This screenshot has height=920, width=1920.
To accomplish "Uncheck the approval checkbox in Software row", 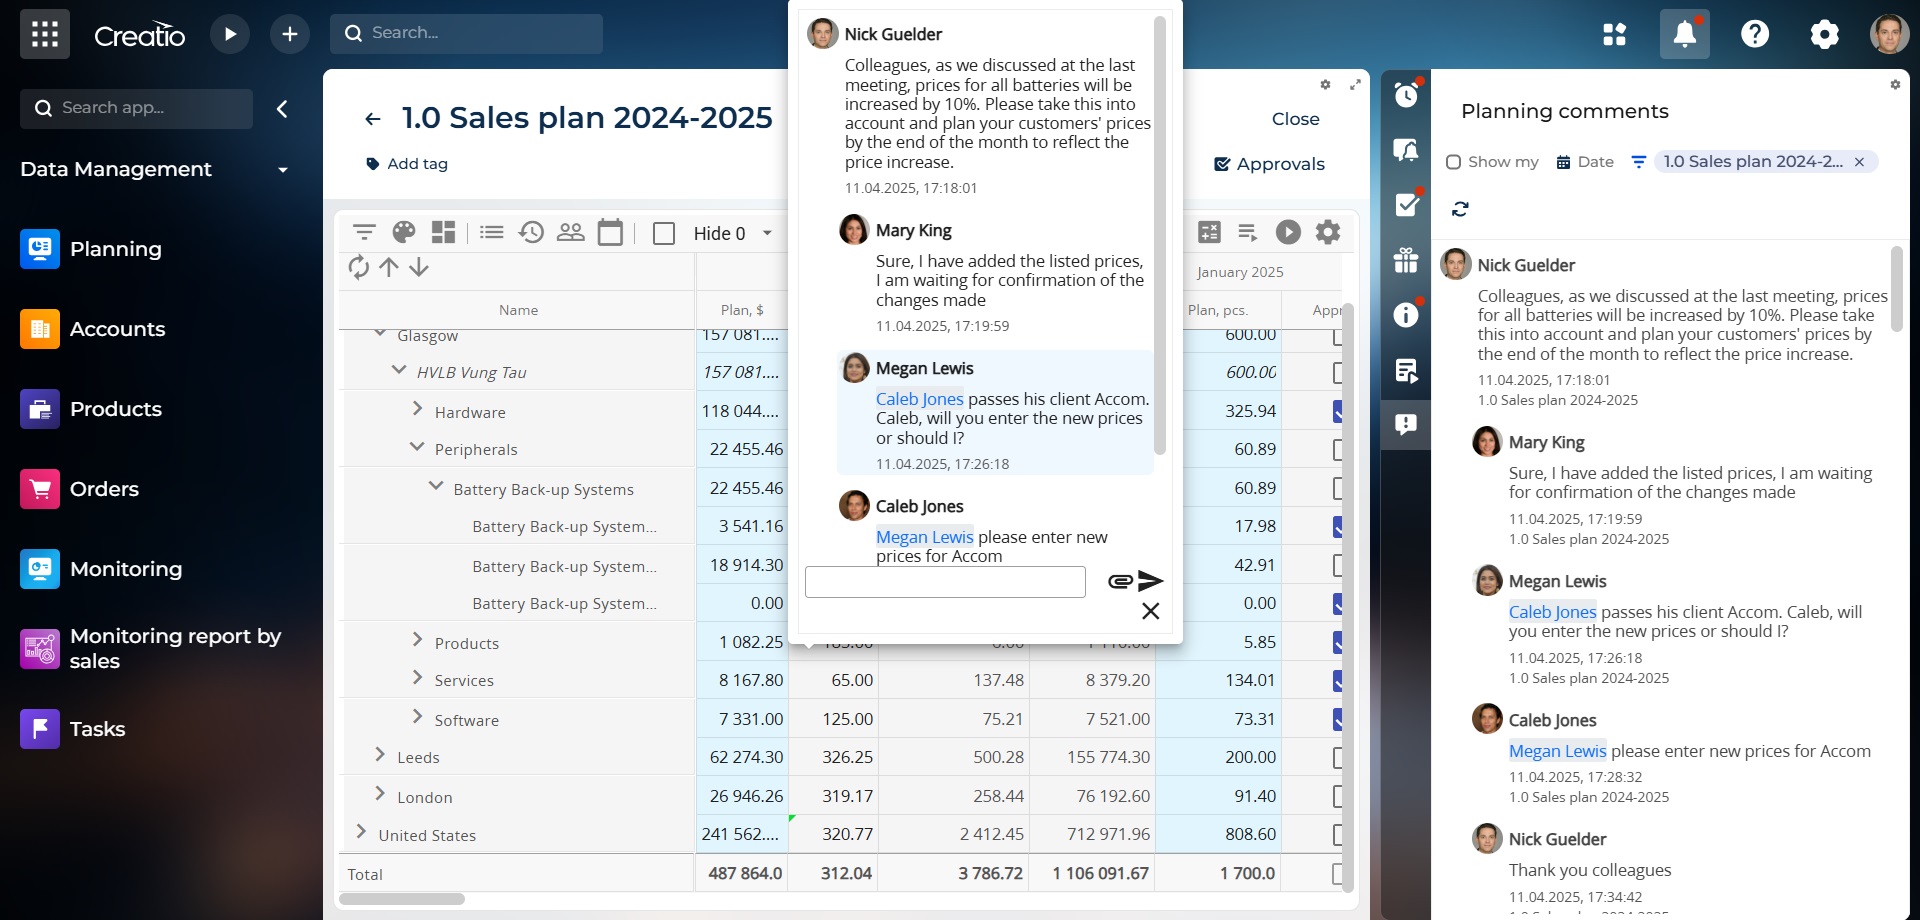I will click(x=1337, y=719).
